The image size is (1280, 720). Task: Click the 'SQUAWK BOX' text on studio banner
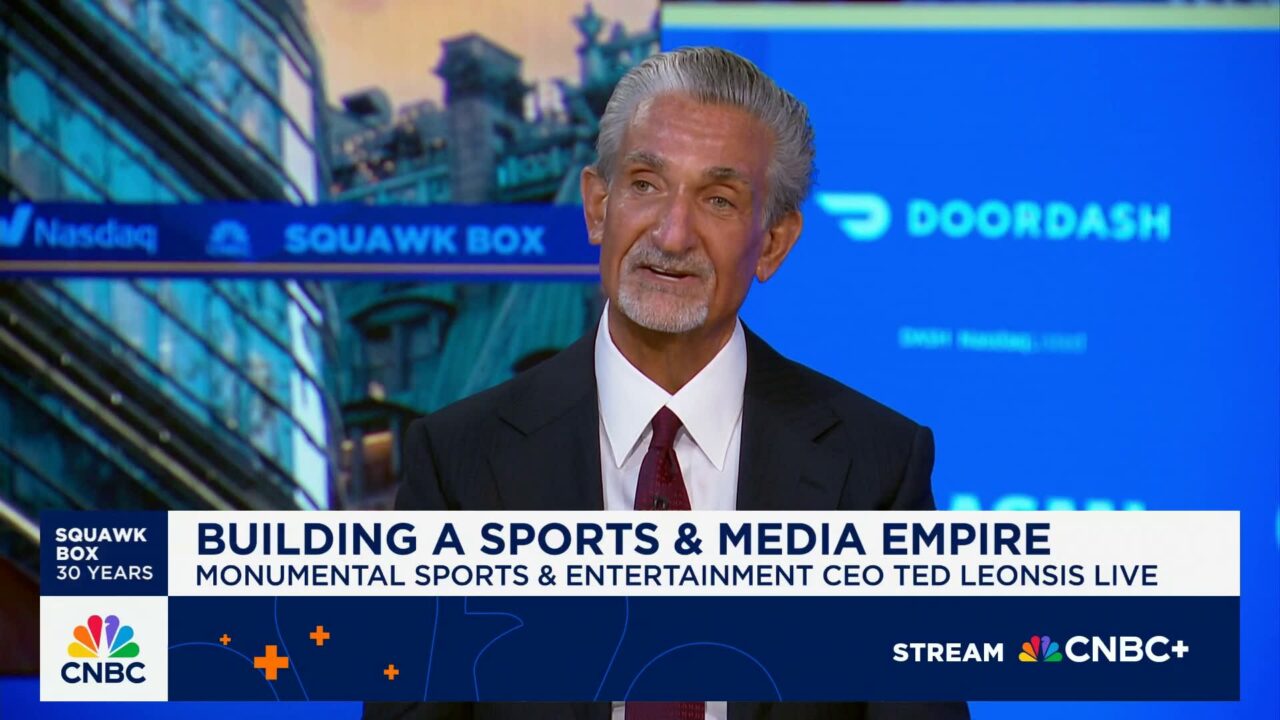pos(414,240)
